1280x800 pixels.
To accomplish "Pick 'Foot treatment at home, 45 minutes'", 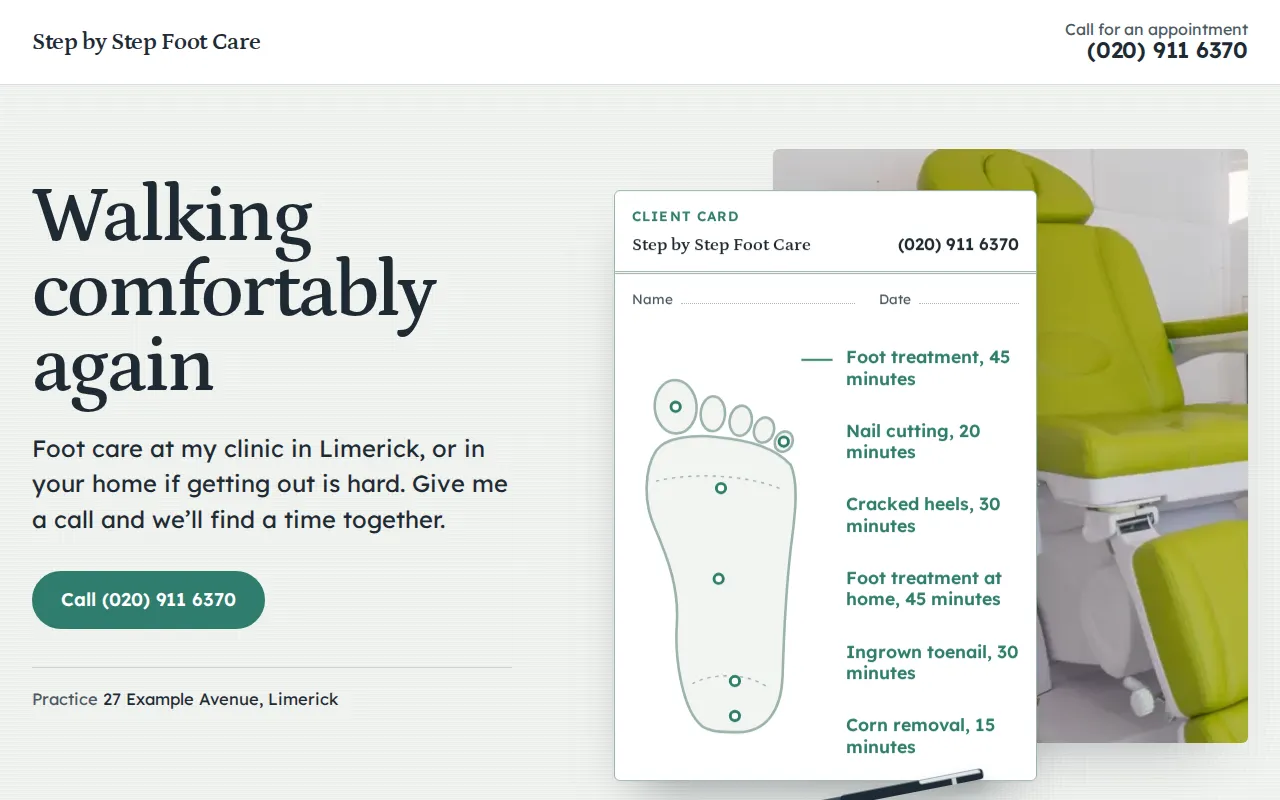I will tap(923, 589).
